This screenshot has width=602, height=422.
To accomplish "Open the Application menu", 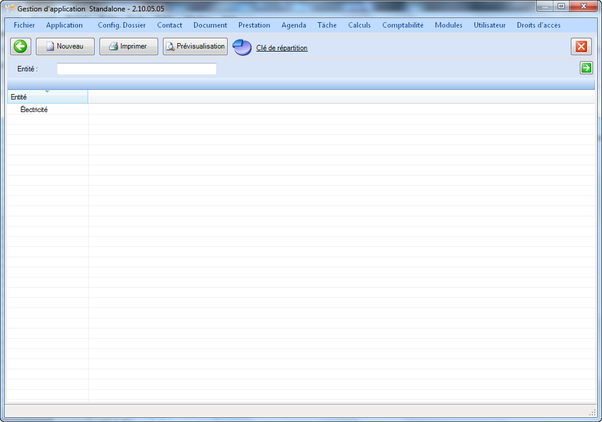I will [x=65, y=25].
